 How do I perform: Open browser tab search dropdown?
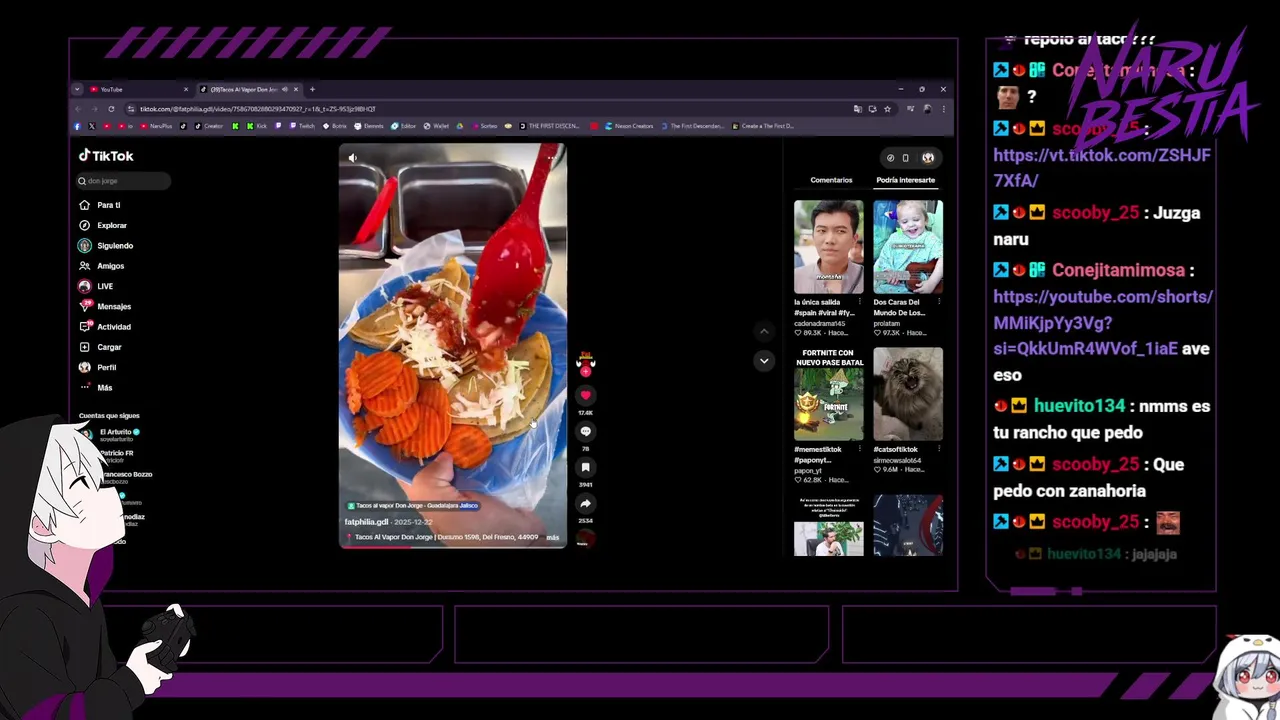coord(77,89)
